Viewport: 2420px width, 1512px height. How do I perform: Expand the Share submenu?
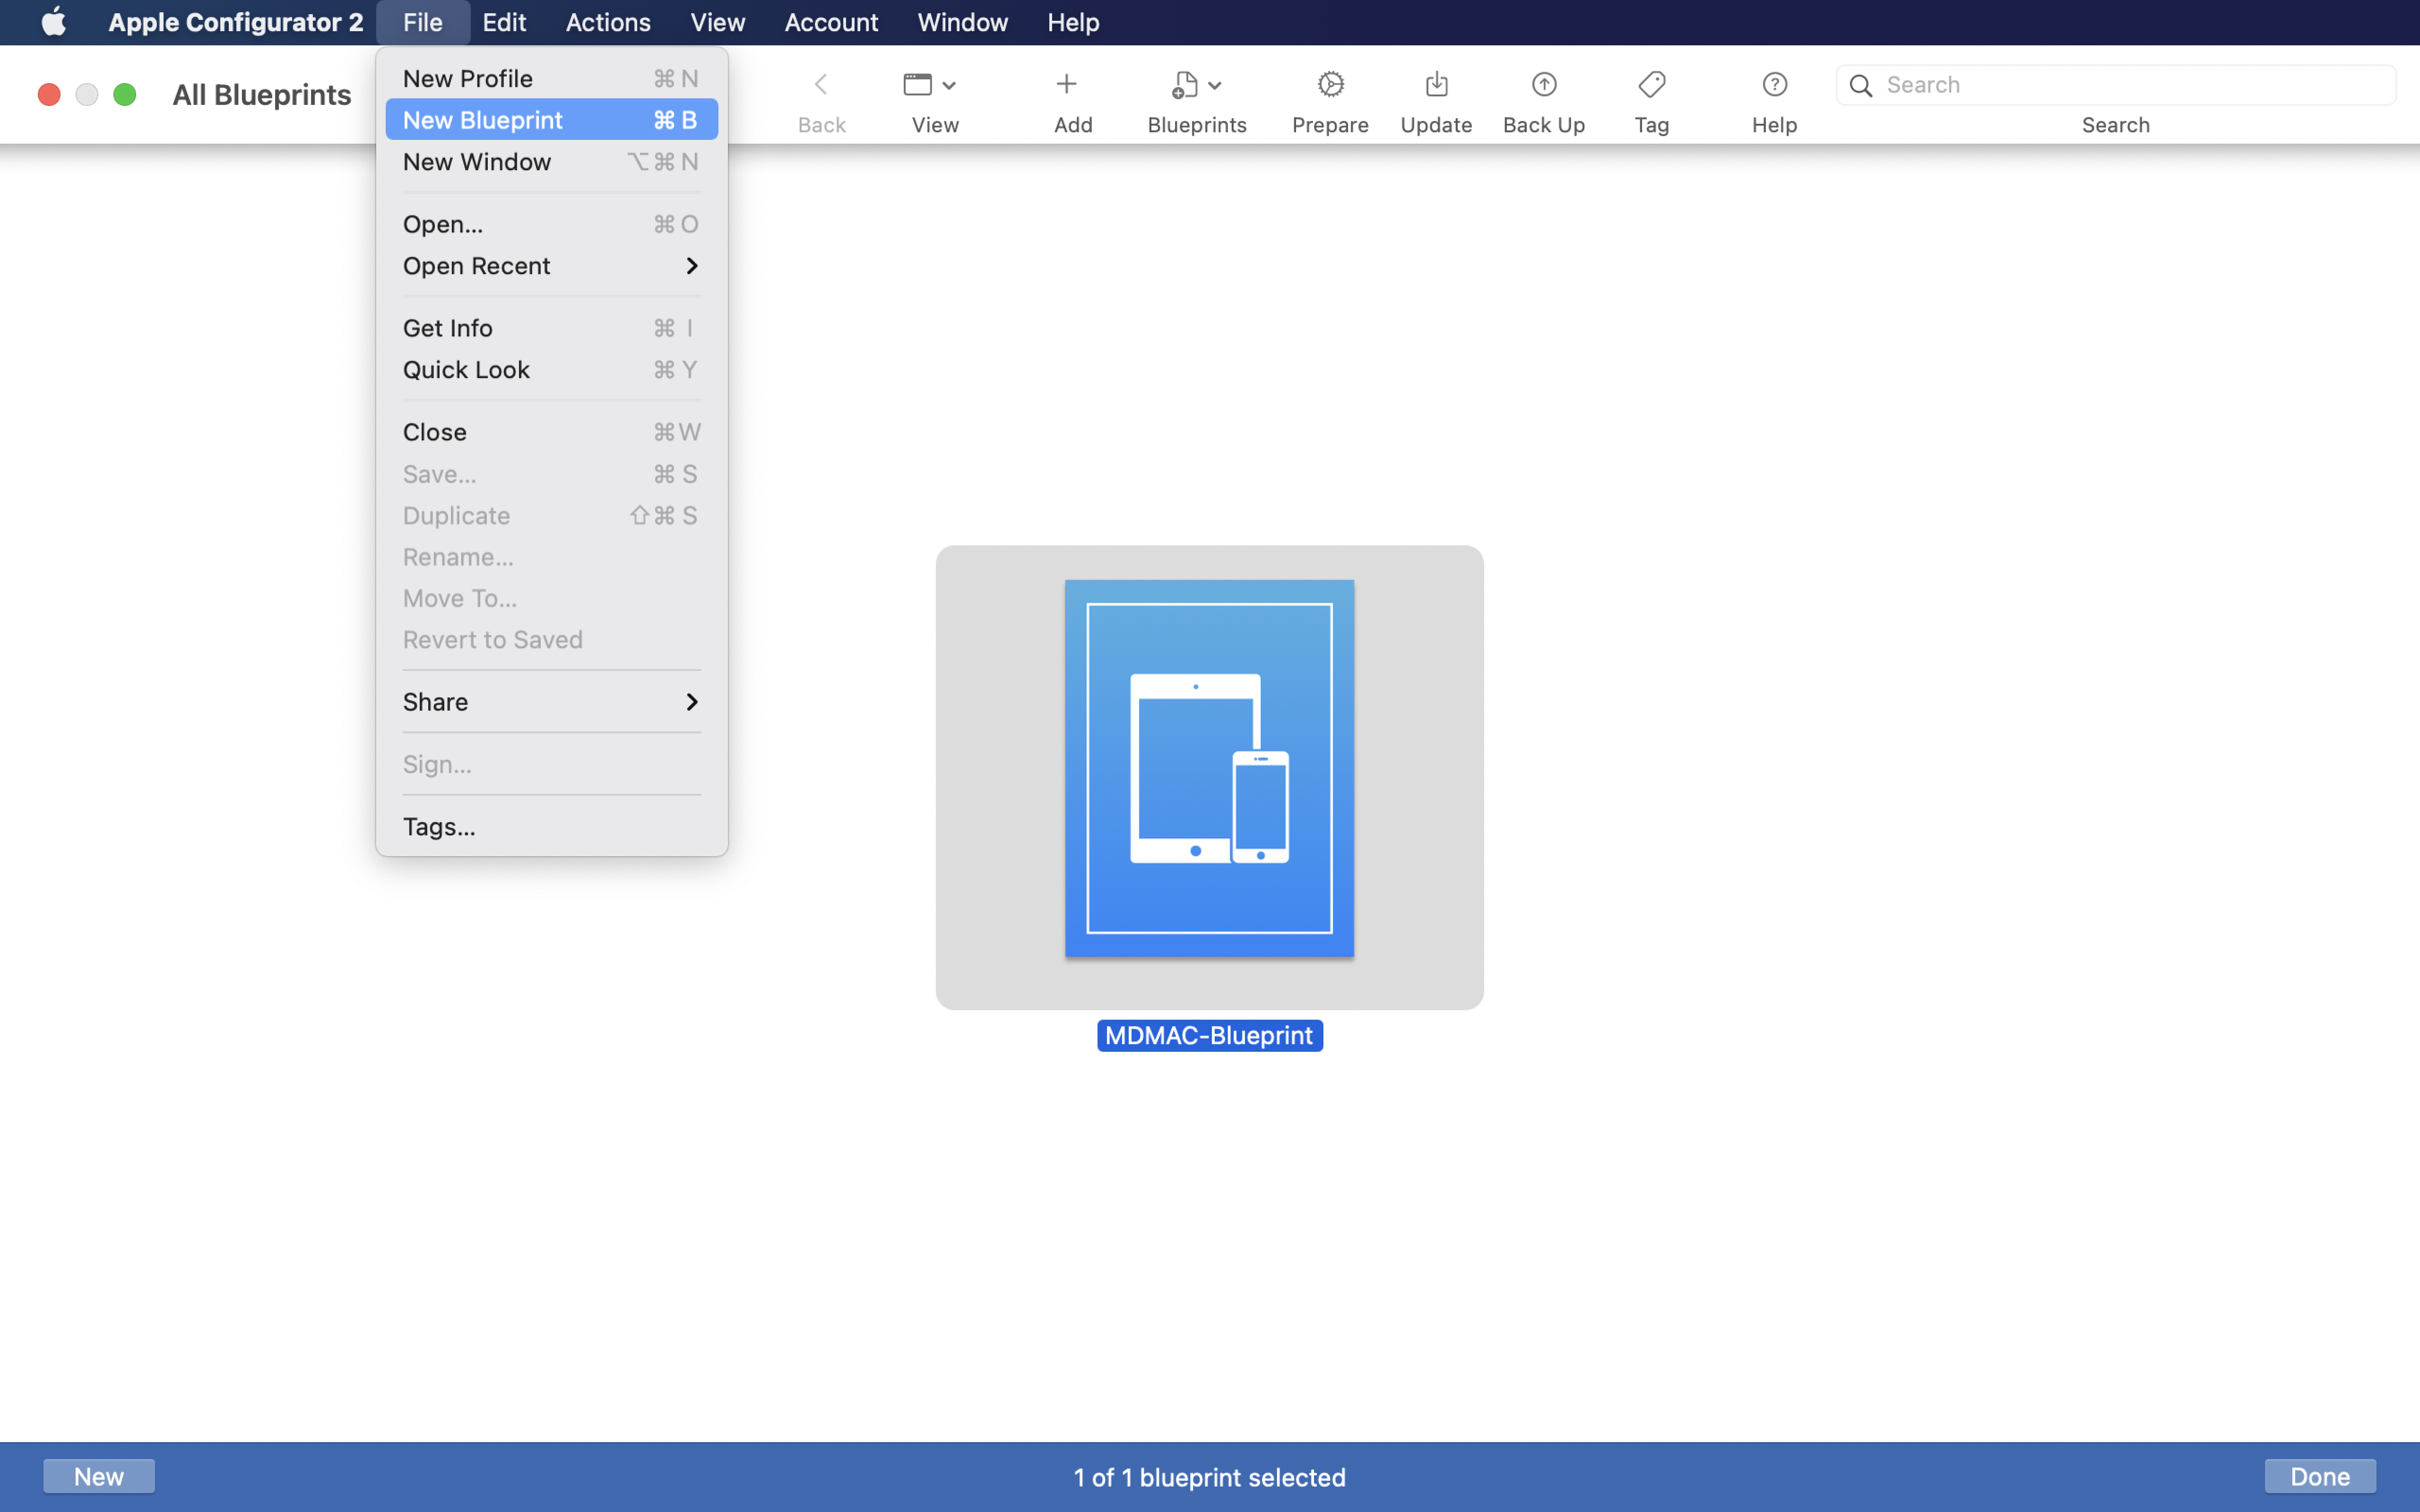click(x=551, y=702)
